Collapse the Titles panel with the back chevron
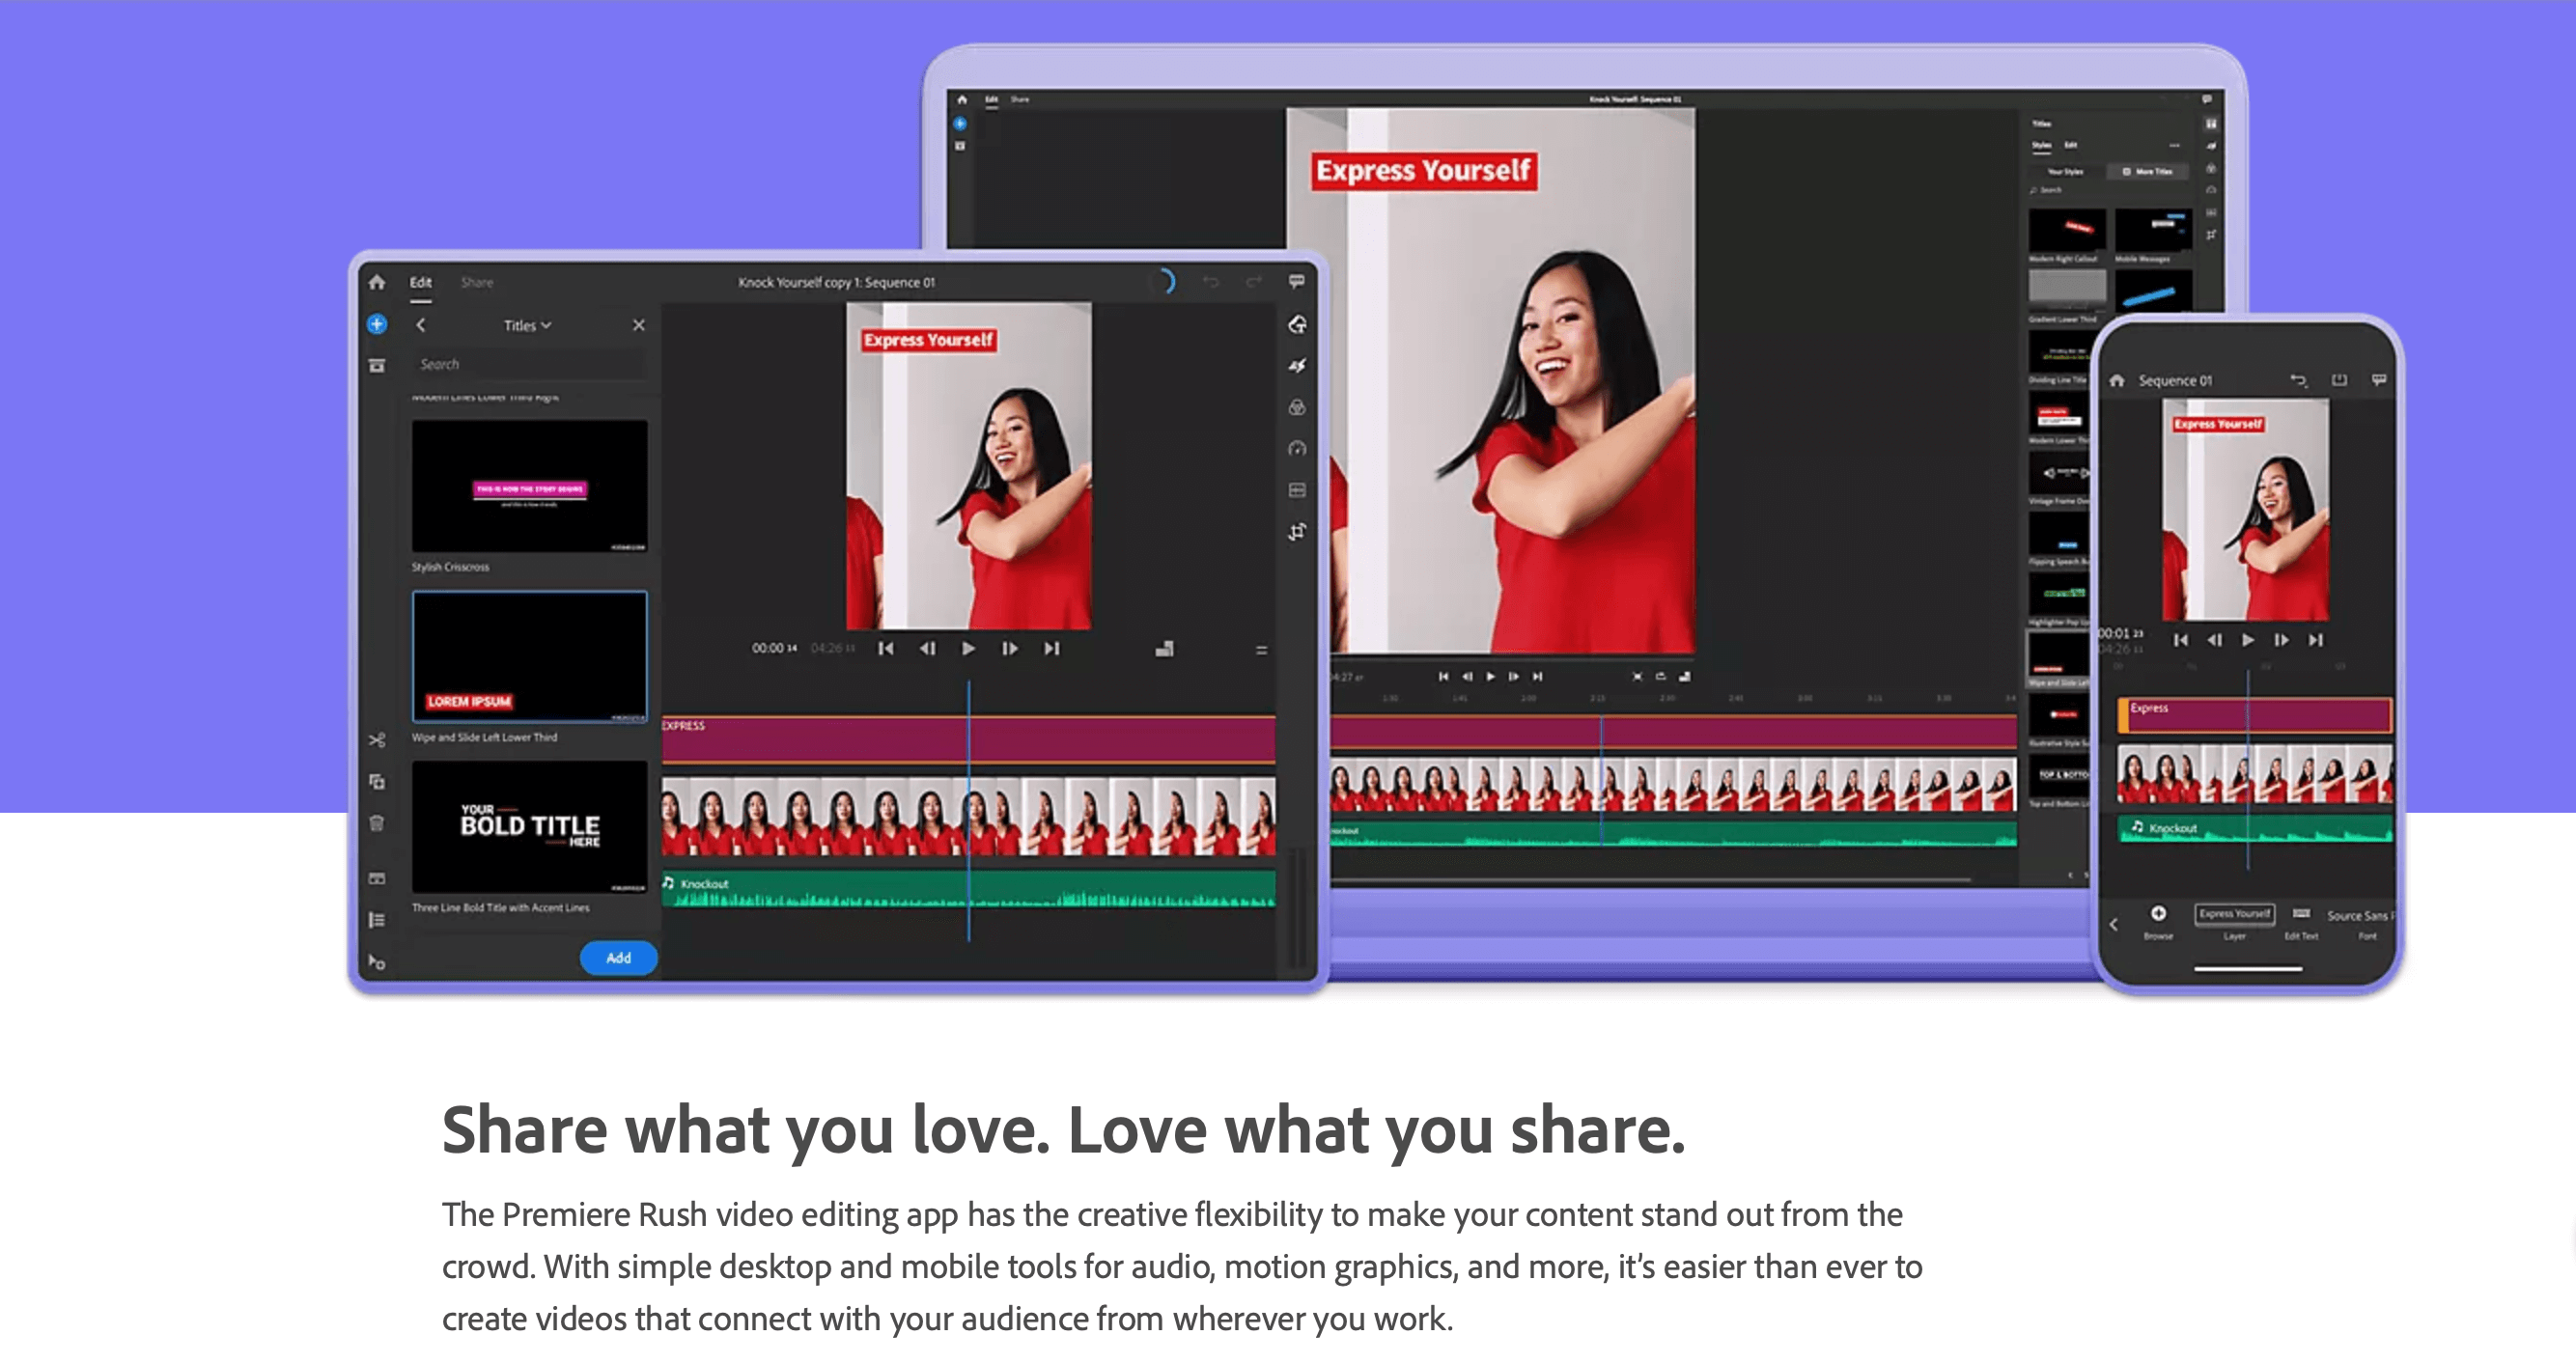2576x1363 pixels. pos(422,325)
